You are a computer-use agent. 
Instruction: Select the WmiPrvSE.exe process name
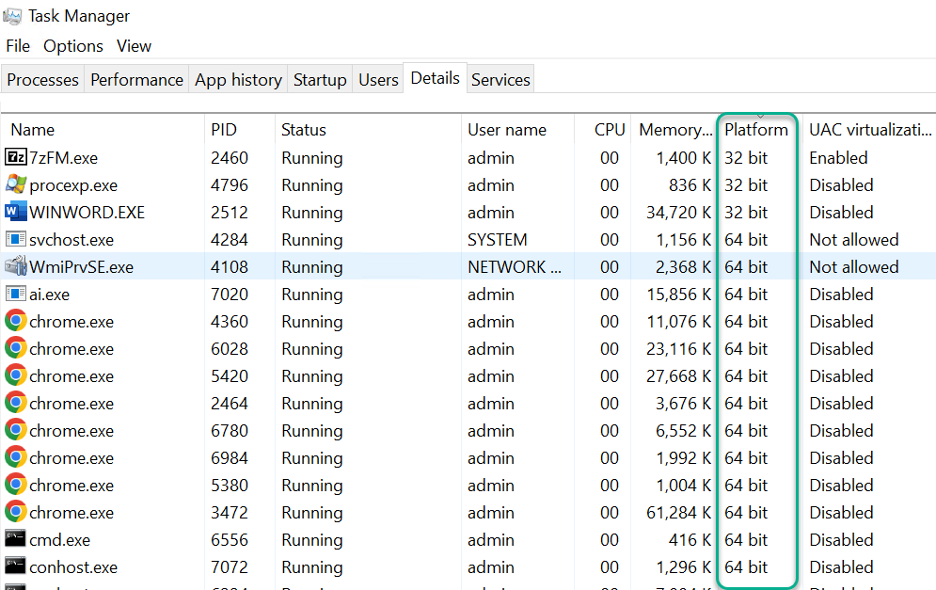pyautogui.click(x=81, y=268)
